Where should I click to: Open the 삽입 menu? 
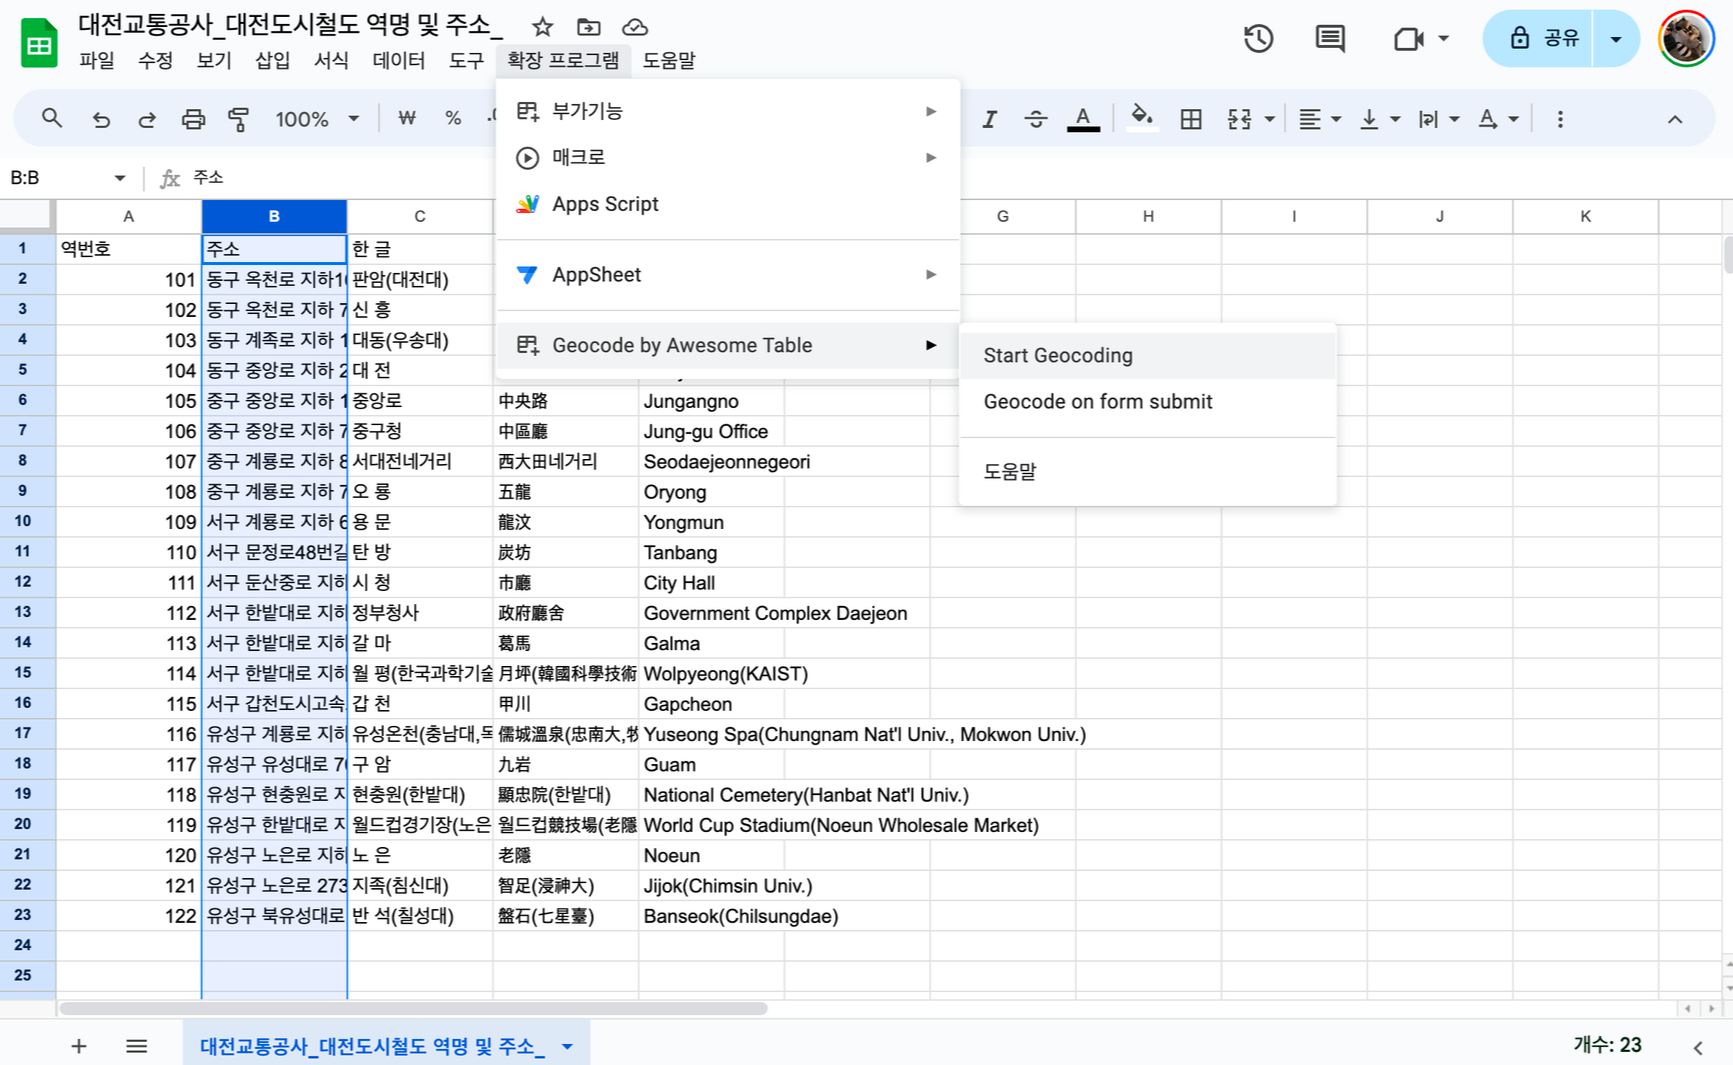click(x=272, y=60)
